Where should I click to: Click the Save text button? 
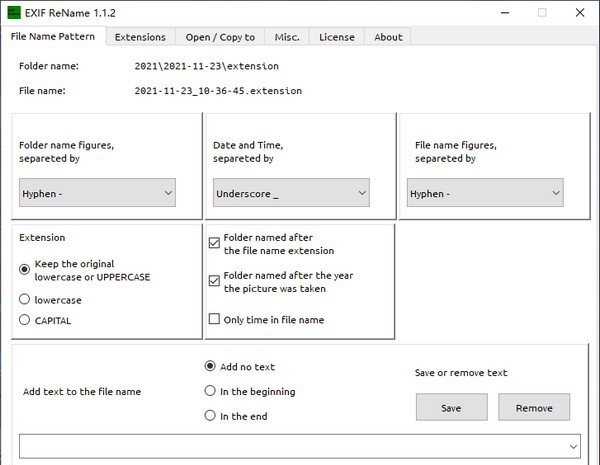click(452, 408)
